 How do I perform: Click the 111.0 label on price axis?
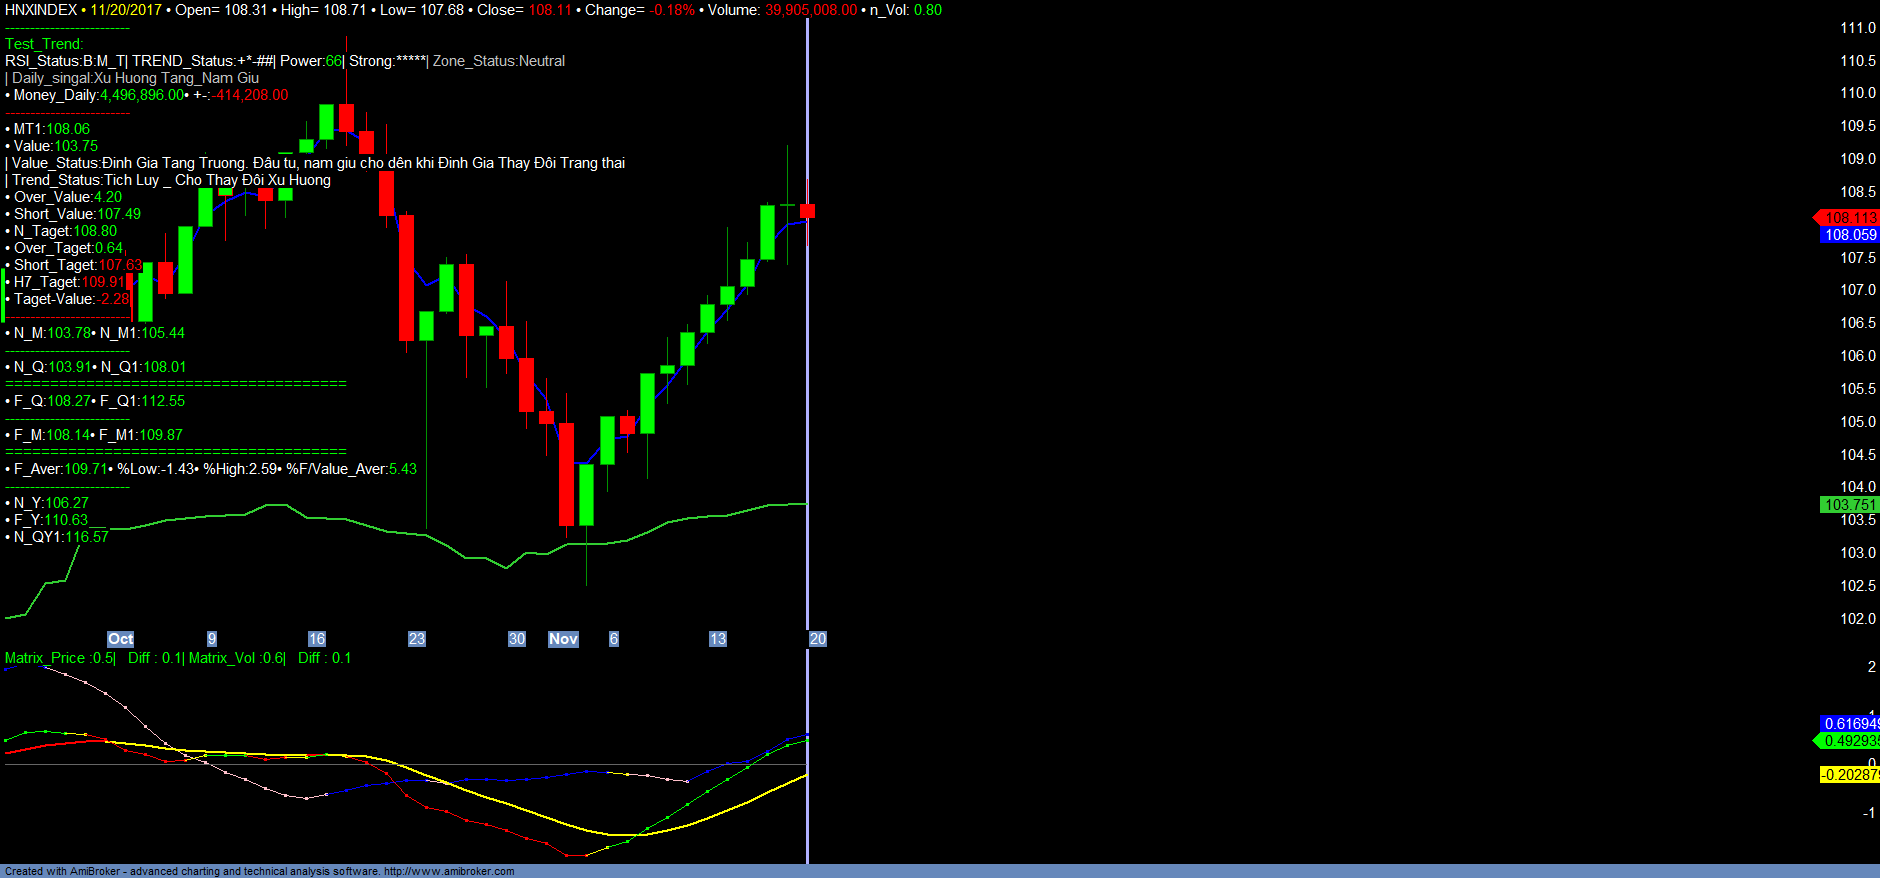(x=1857, y=28)
